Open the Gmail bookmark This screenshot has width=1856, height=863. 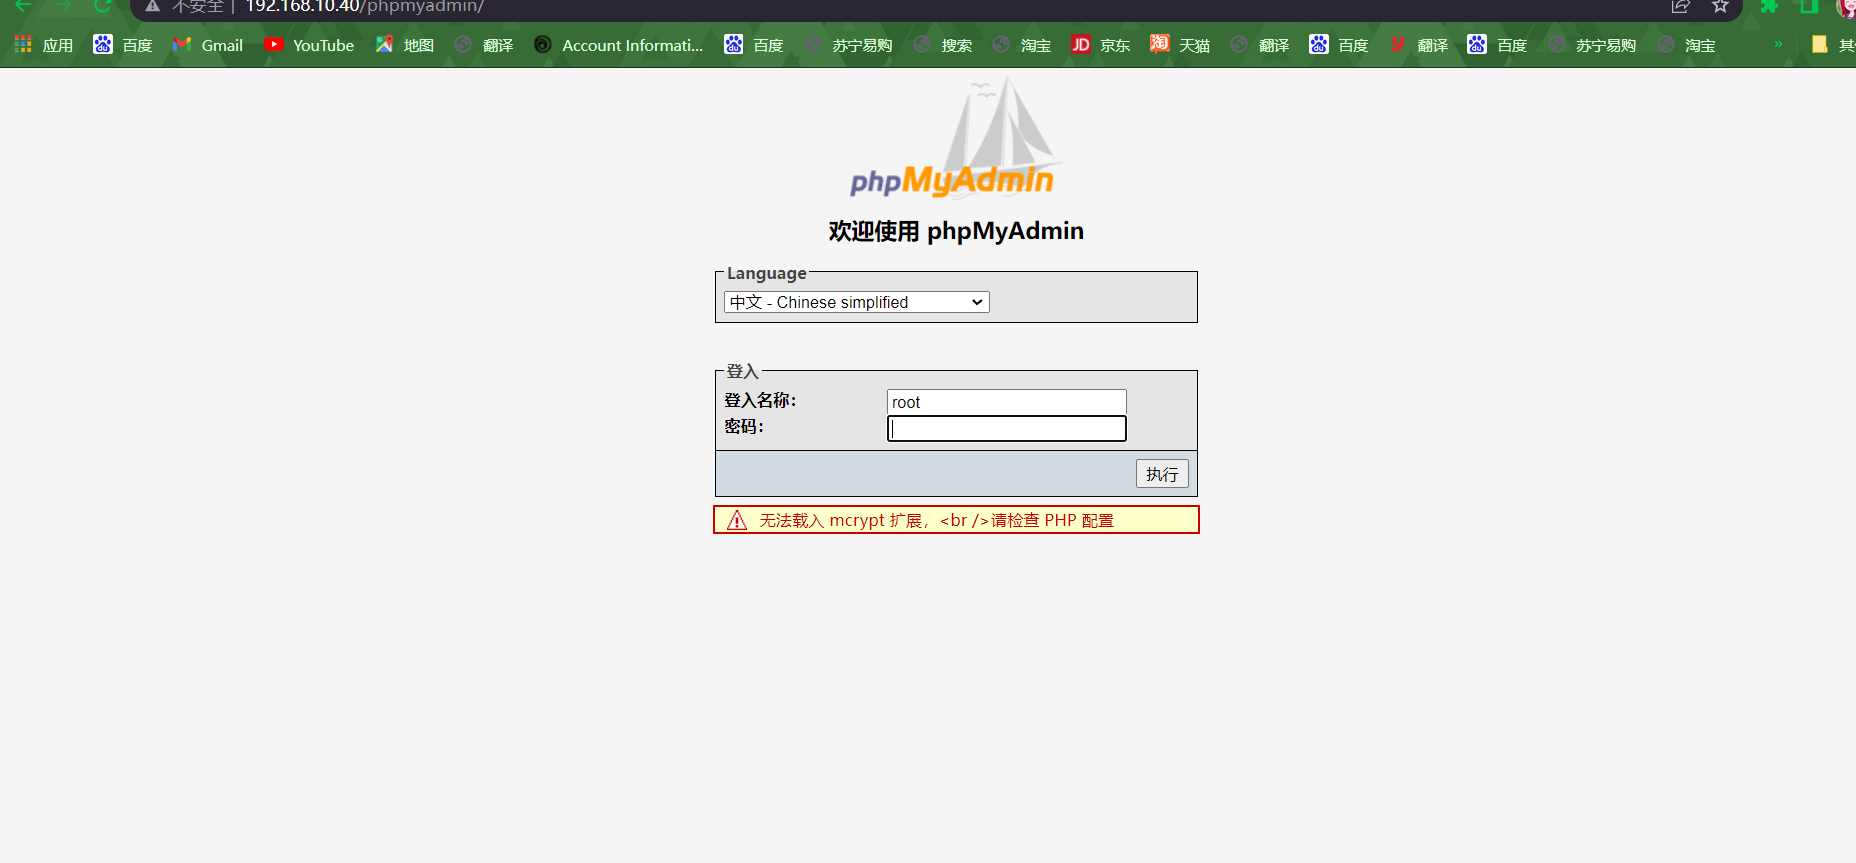pos(208,45)
